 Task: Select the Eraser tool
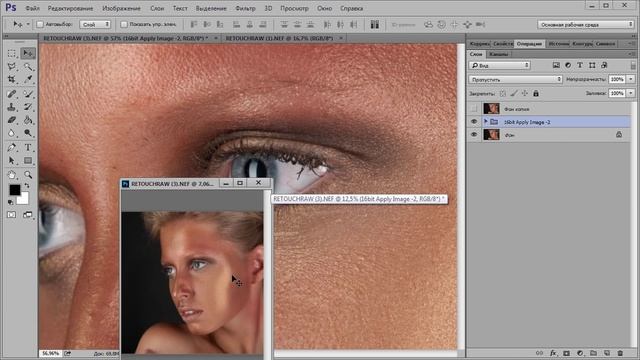coord(11,120)
